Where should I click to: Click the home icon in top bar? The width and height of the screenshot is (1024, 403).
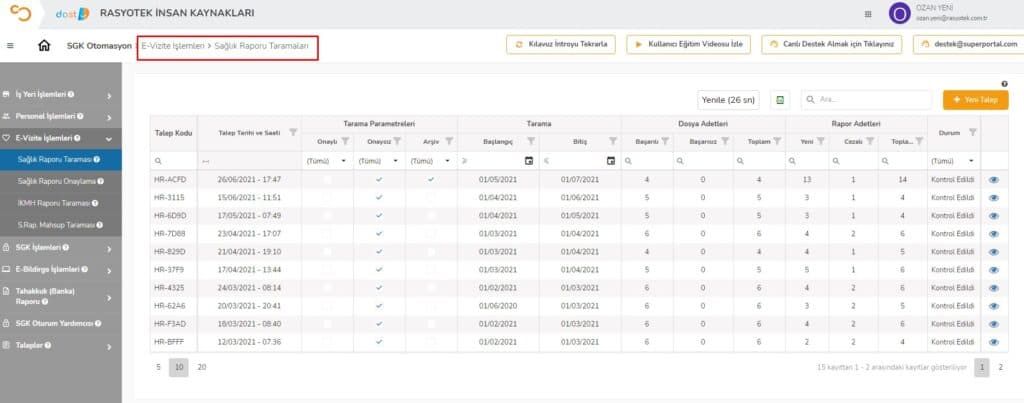pyautogui.click(x=43, y=45)
